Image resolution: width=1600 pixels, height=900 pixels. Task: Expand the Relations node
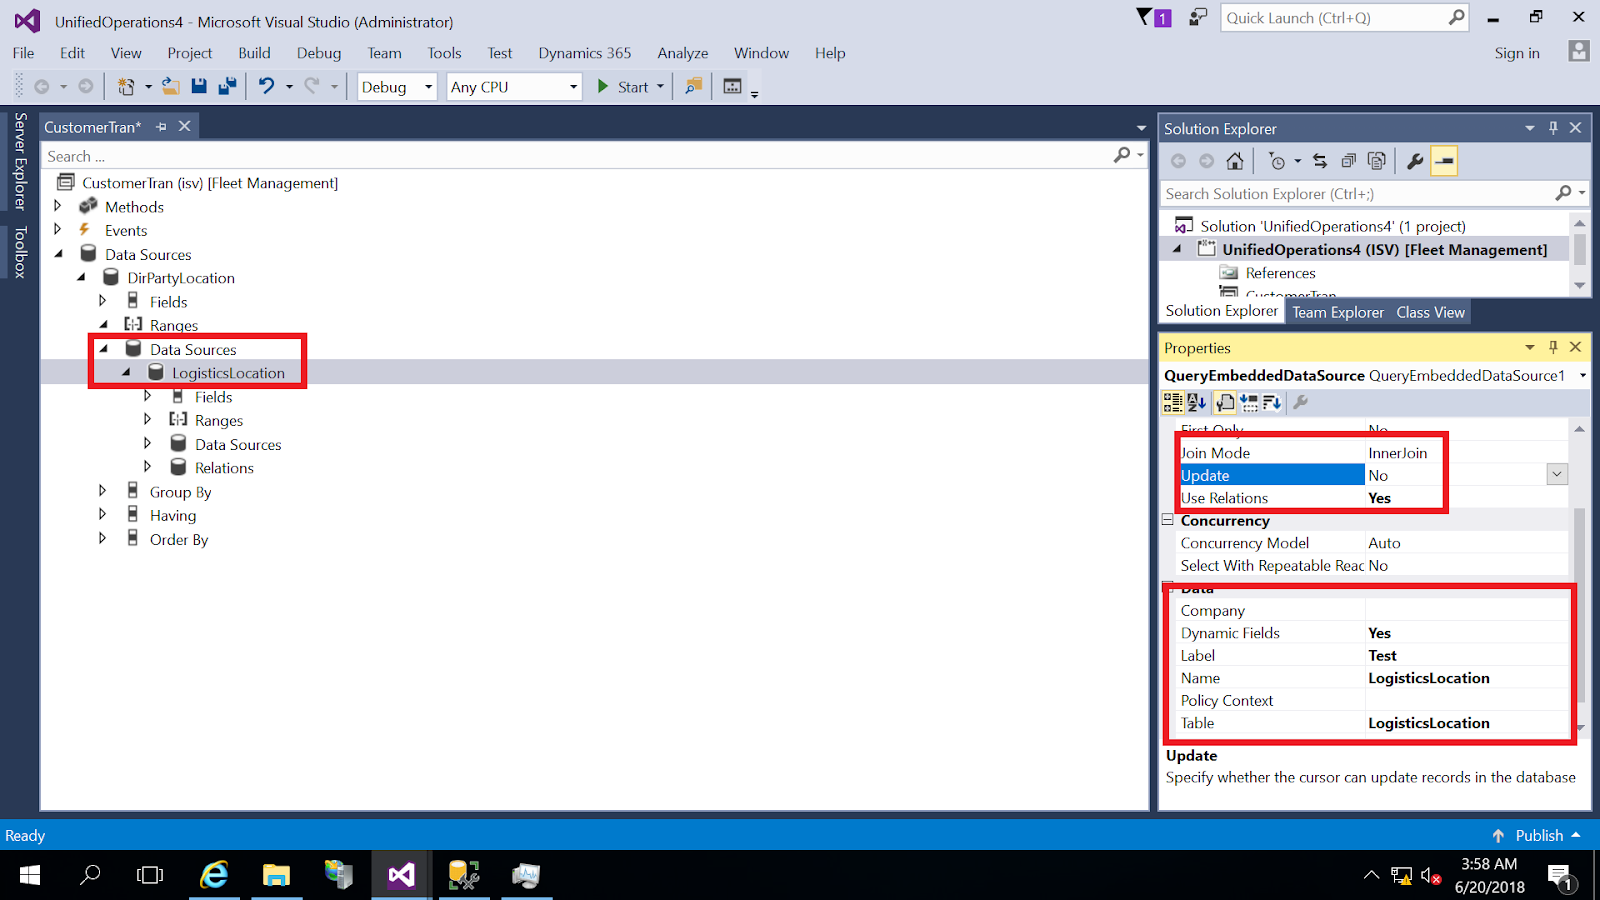(x=148, y=466)
